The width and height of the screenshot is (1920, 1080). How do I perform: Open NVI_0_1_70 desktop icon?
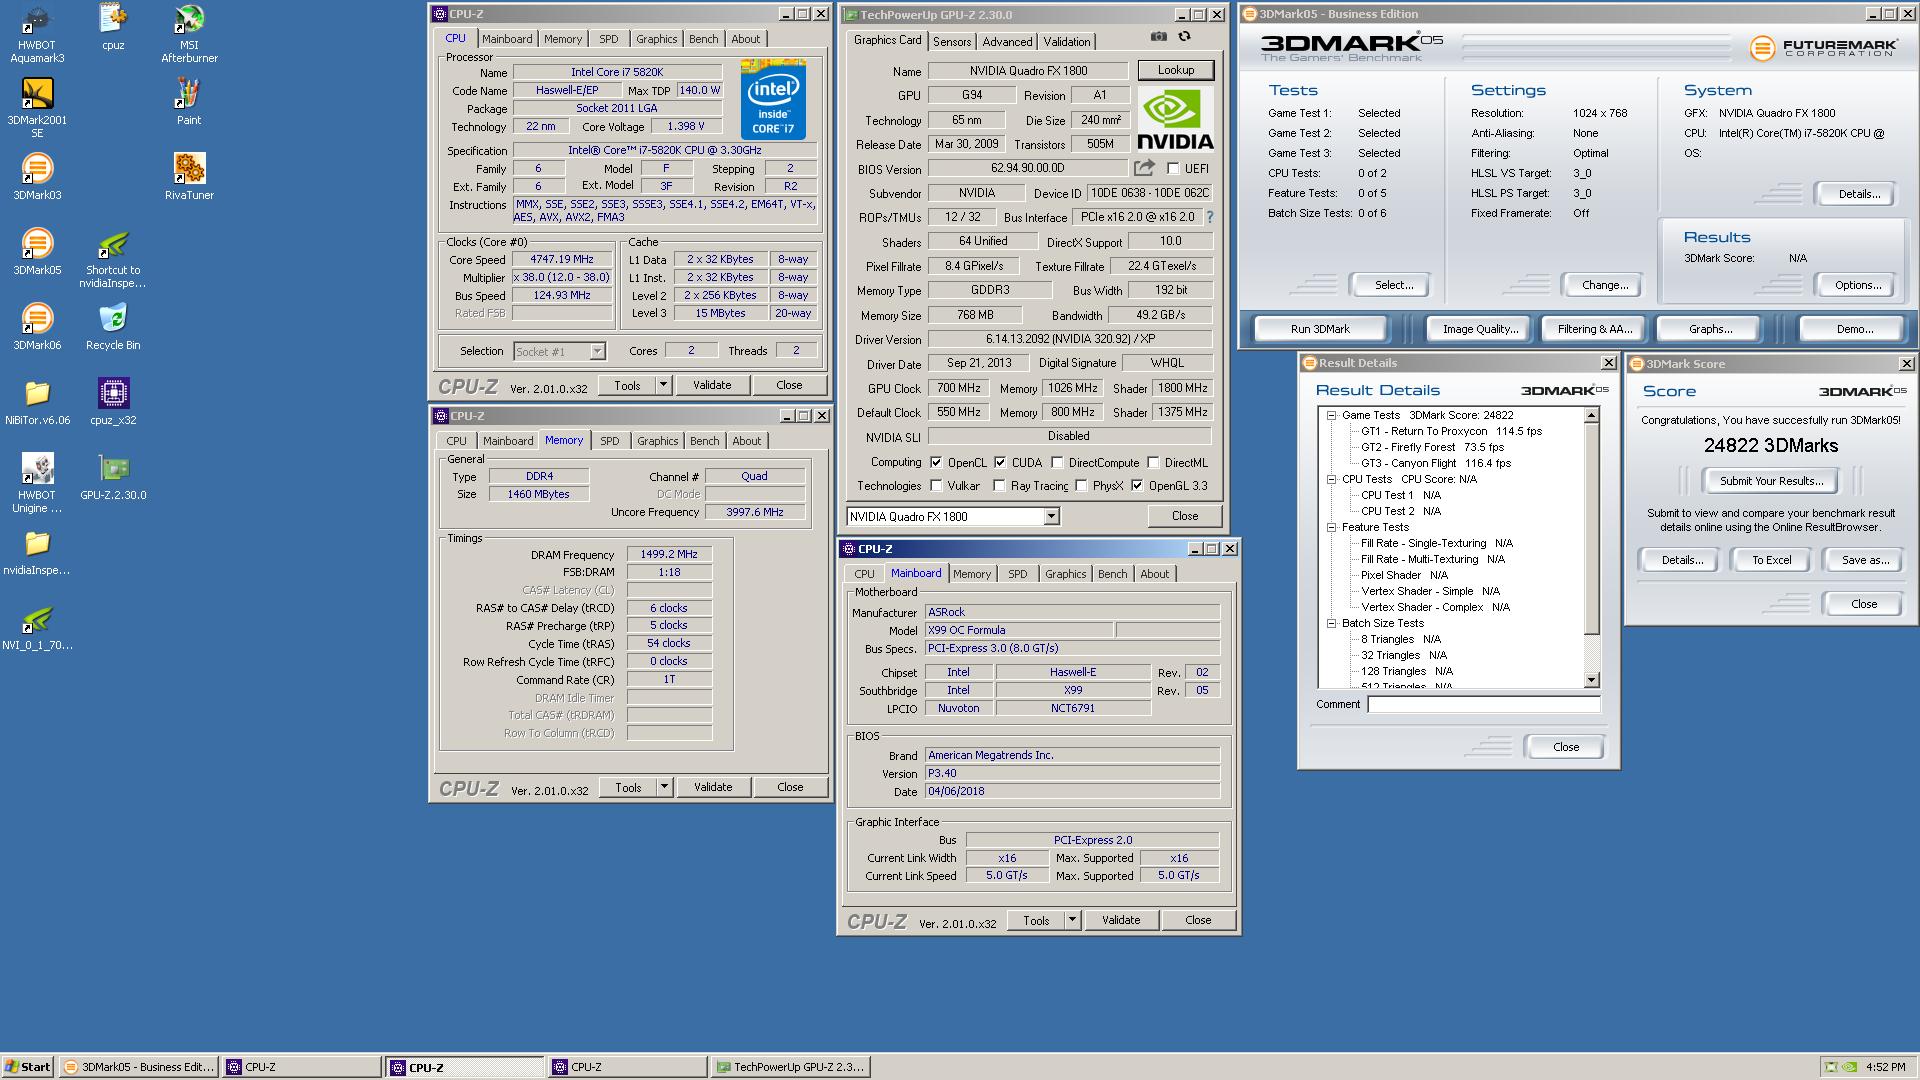tap(37, 627)
